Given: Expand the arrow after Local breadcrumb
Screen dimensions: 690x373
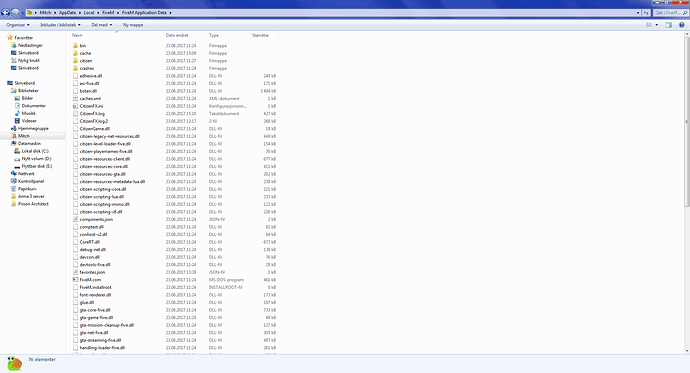Looking at the screenshot, I should coord(98,13).
